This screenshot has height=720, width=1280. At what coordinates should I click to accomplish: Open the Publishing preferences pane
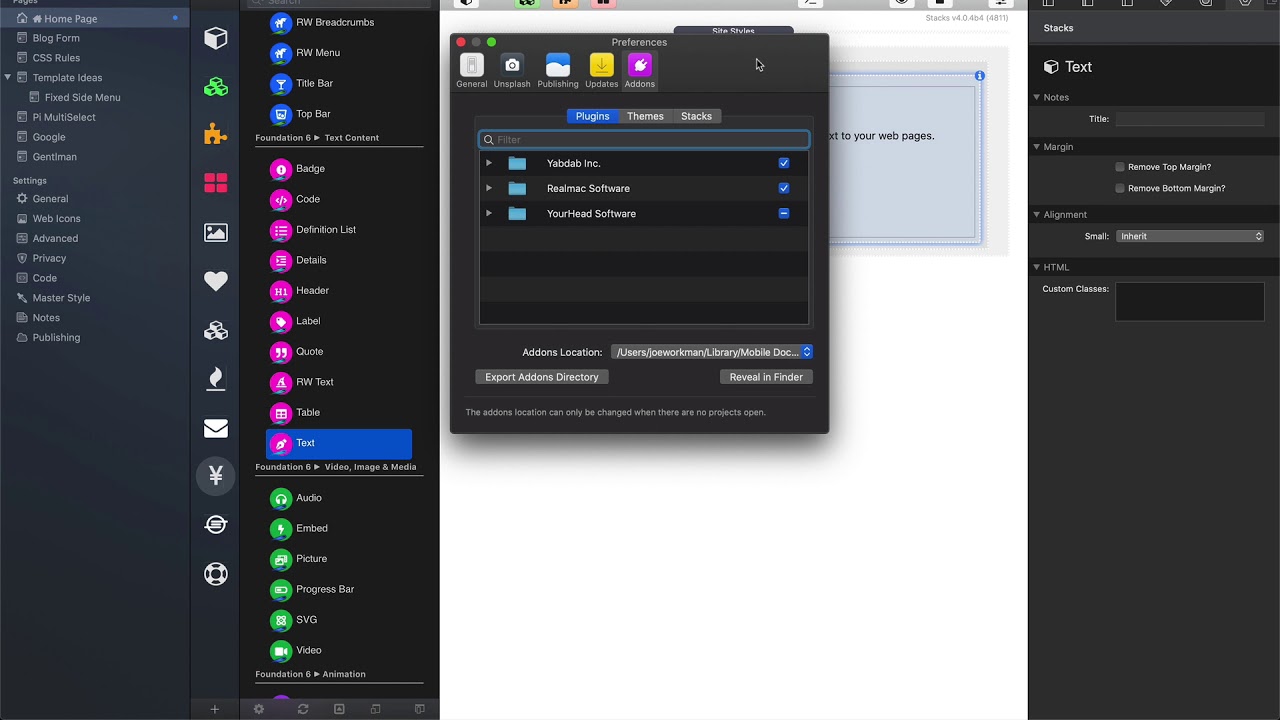(558, 71)
